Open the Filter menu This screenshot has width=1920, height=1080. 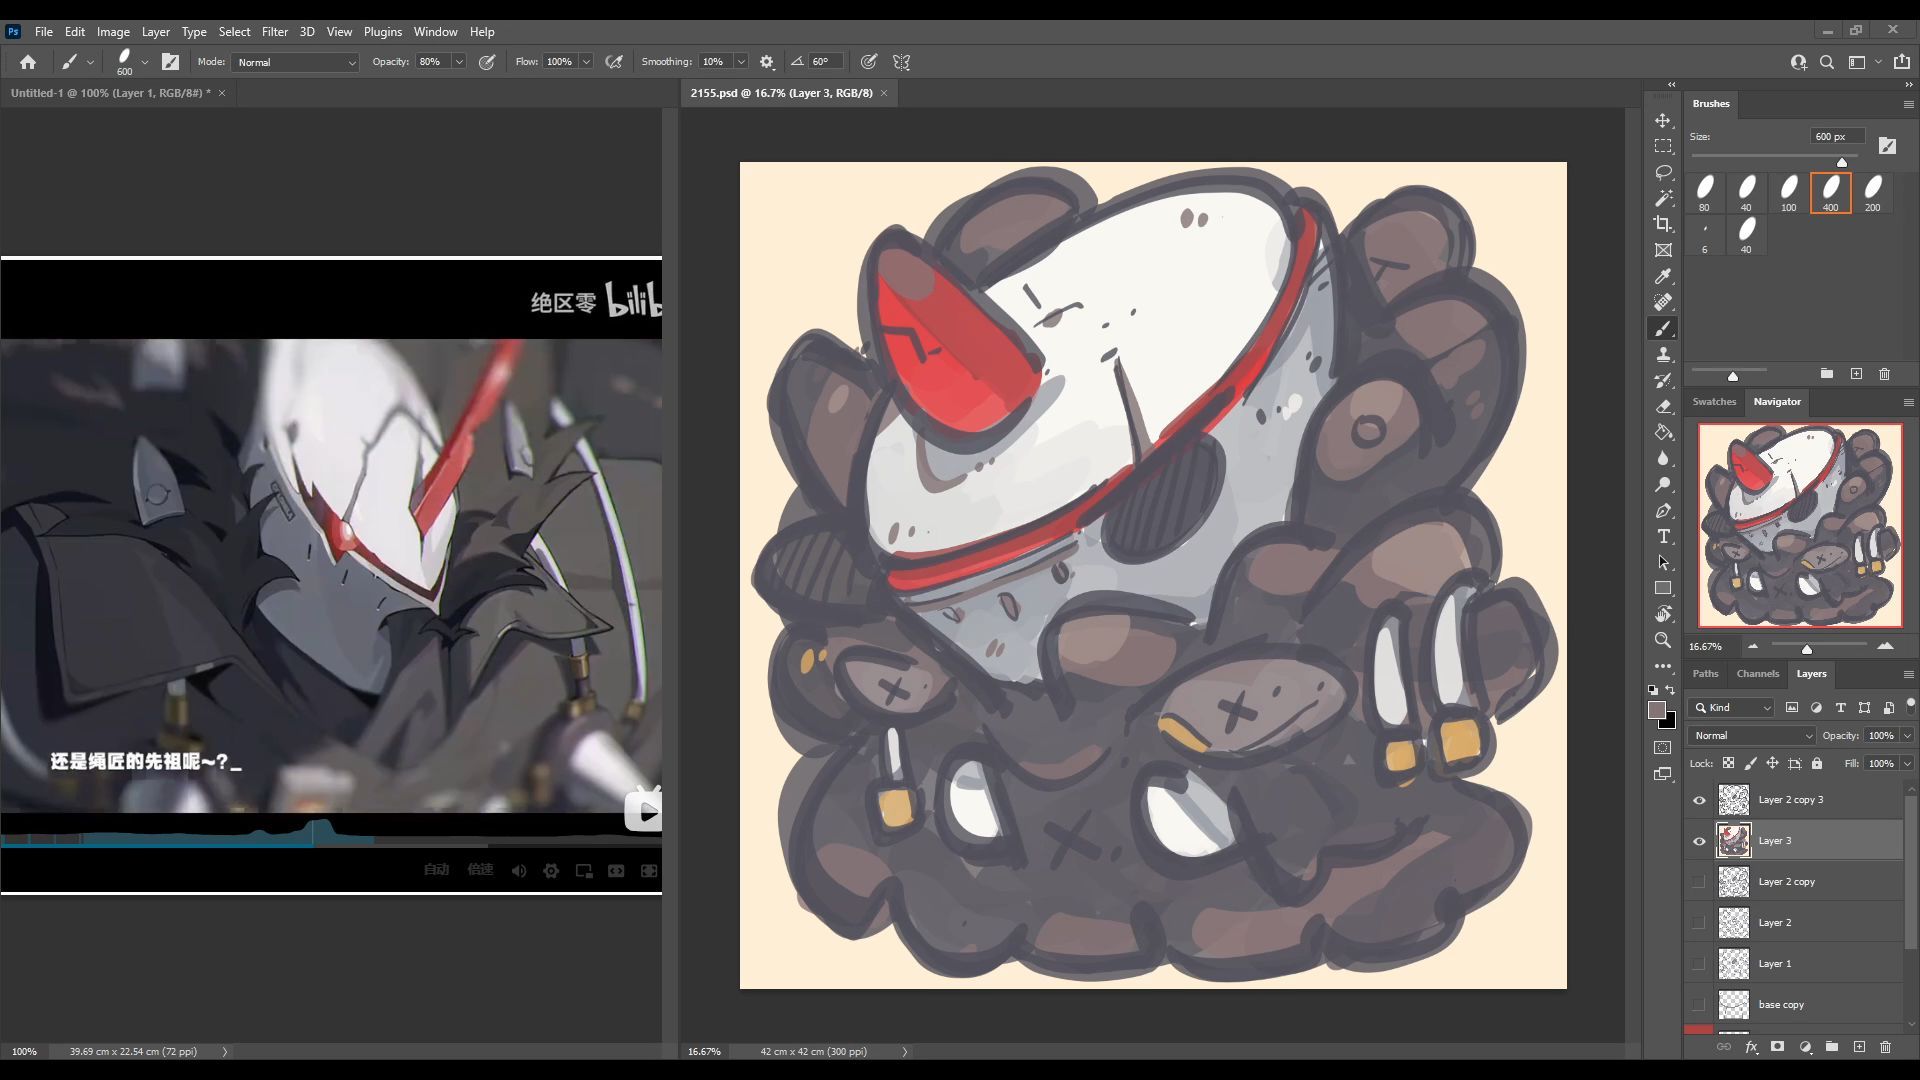point(275,32)
